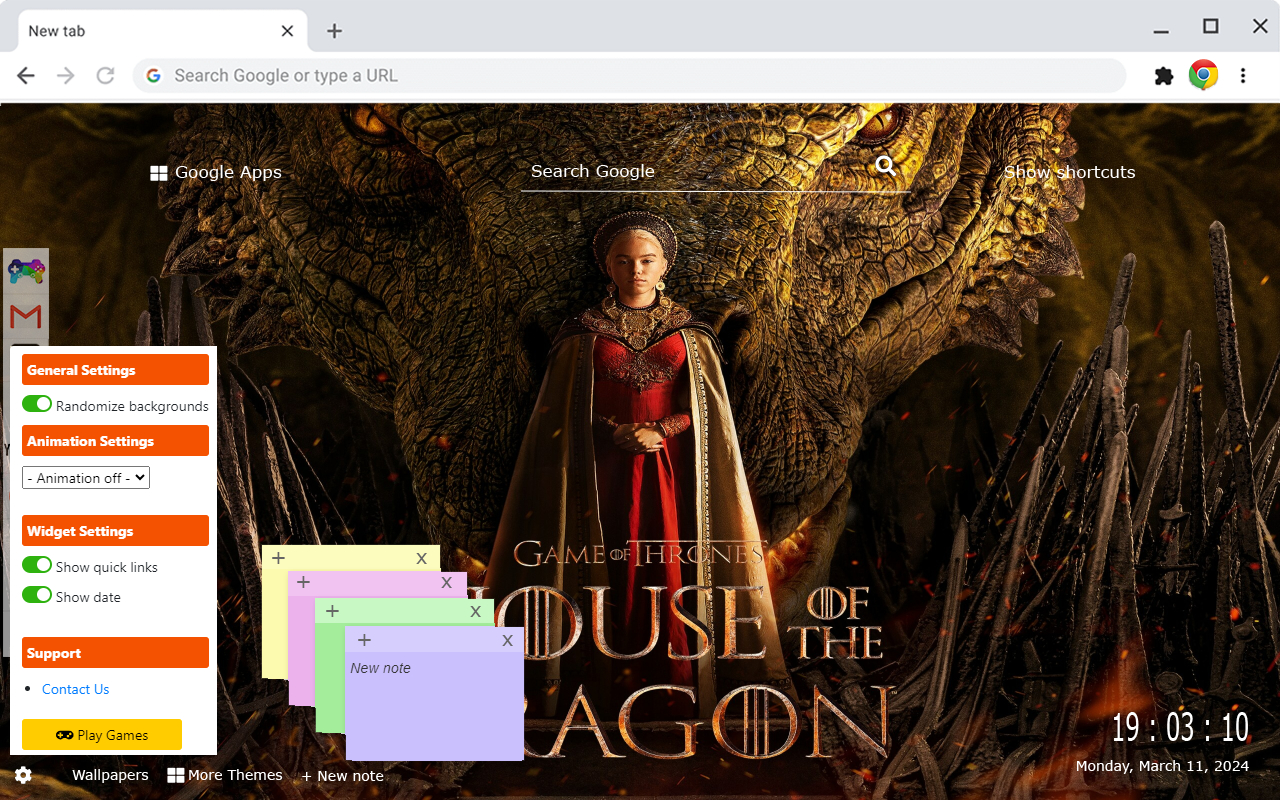The image size is (1280, 800).
Task: Open the game controller quick link icon
Action: click(26, 270)
